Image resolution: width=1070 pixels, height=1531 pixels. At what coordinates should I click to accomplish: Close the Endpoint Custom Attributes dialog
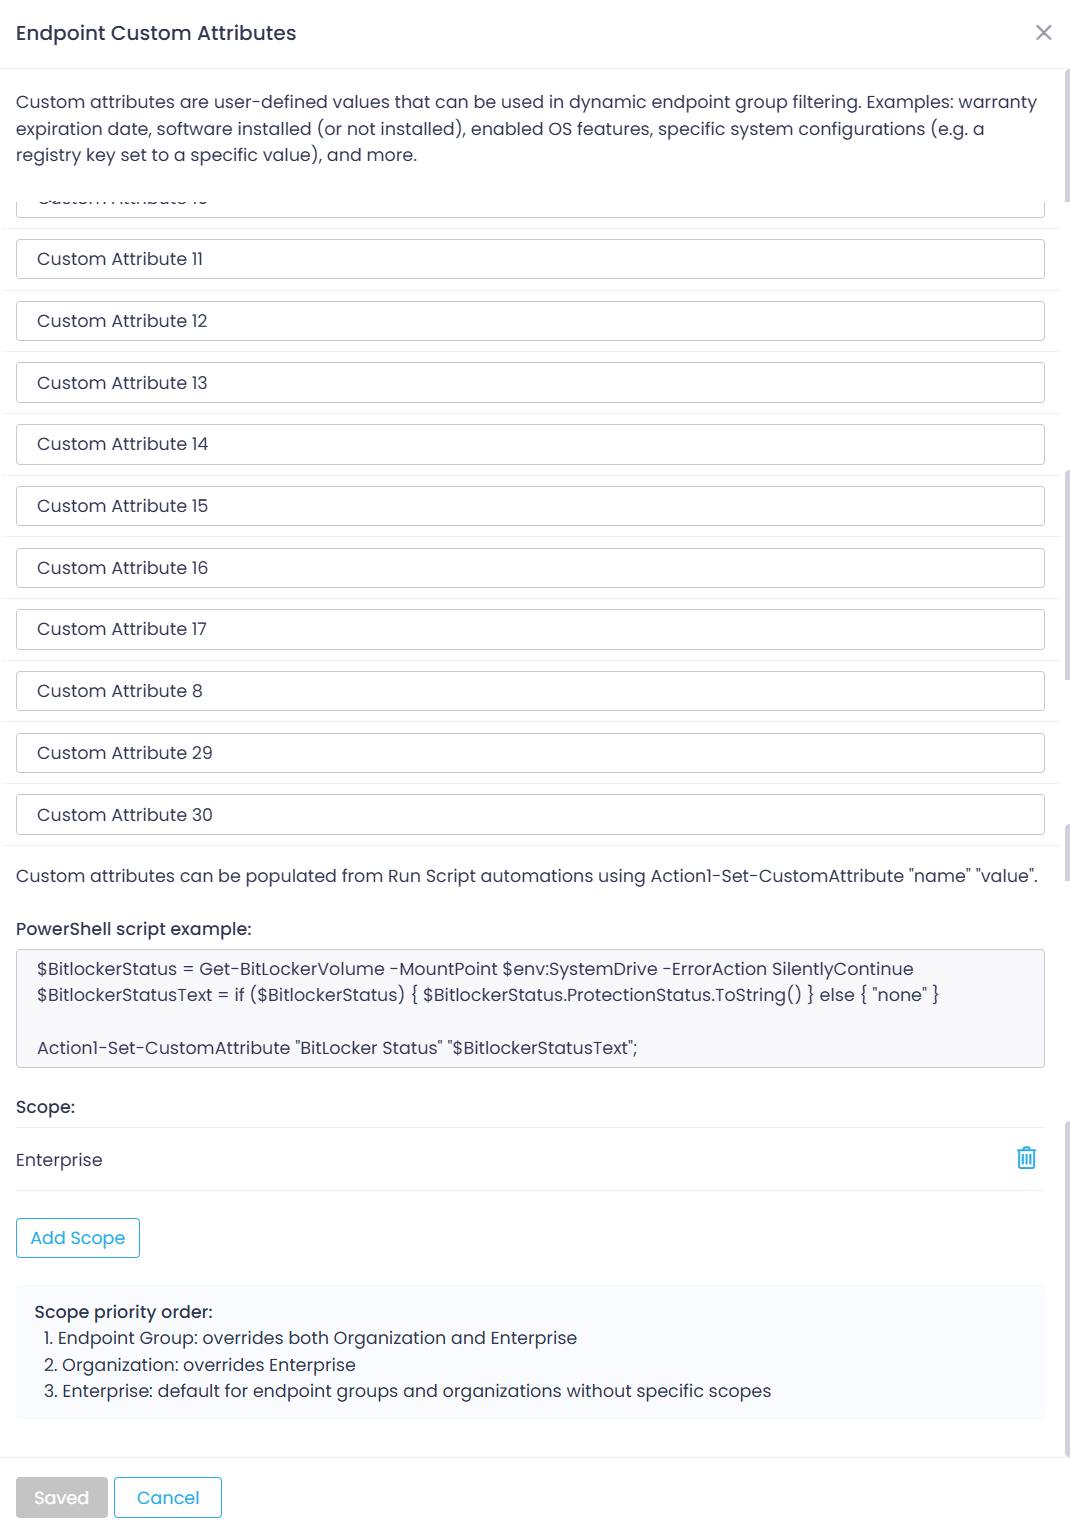coord(1043,32)
